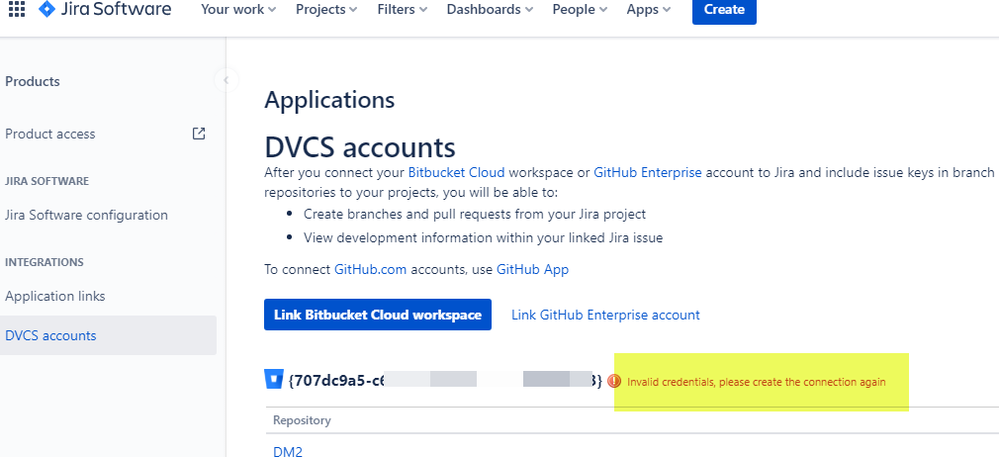This screenshot has height=457, width=999.
Task: Click Link GitHub Enterprise account link
Action: click(606, 314)
